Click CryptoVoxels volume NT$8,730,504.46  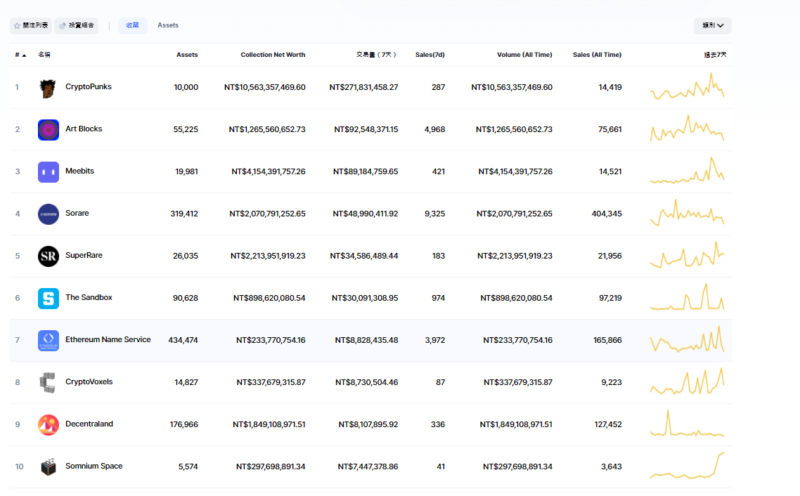click(366, 382)
